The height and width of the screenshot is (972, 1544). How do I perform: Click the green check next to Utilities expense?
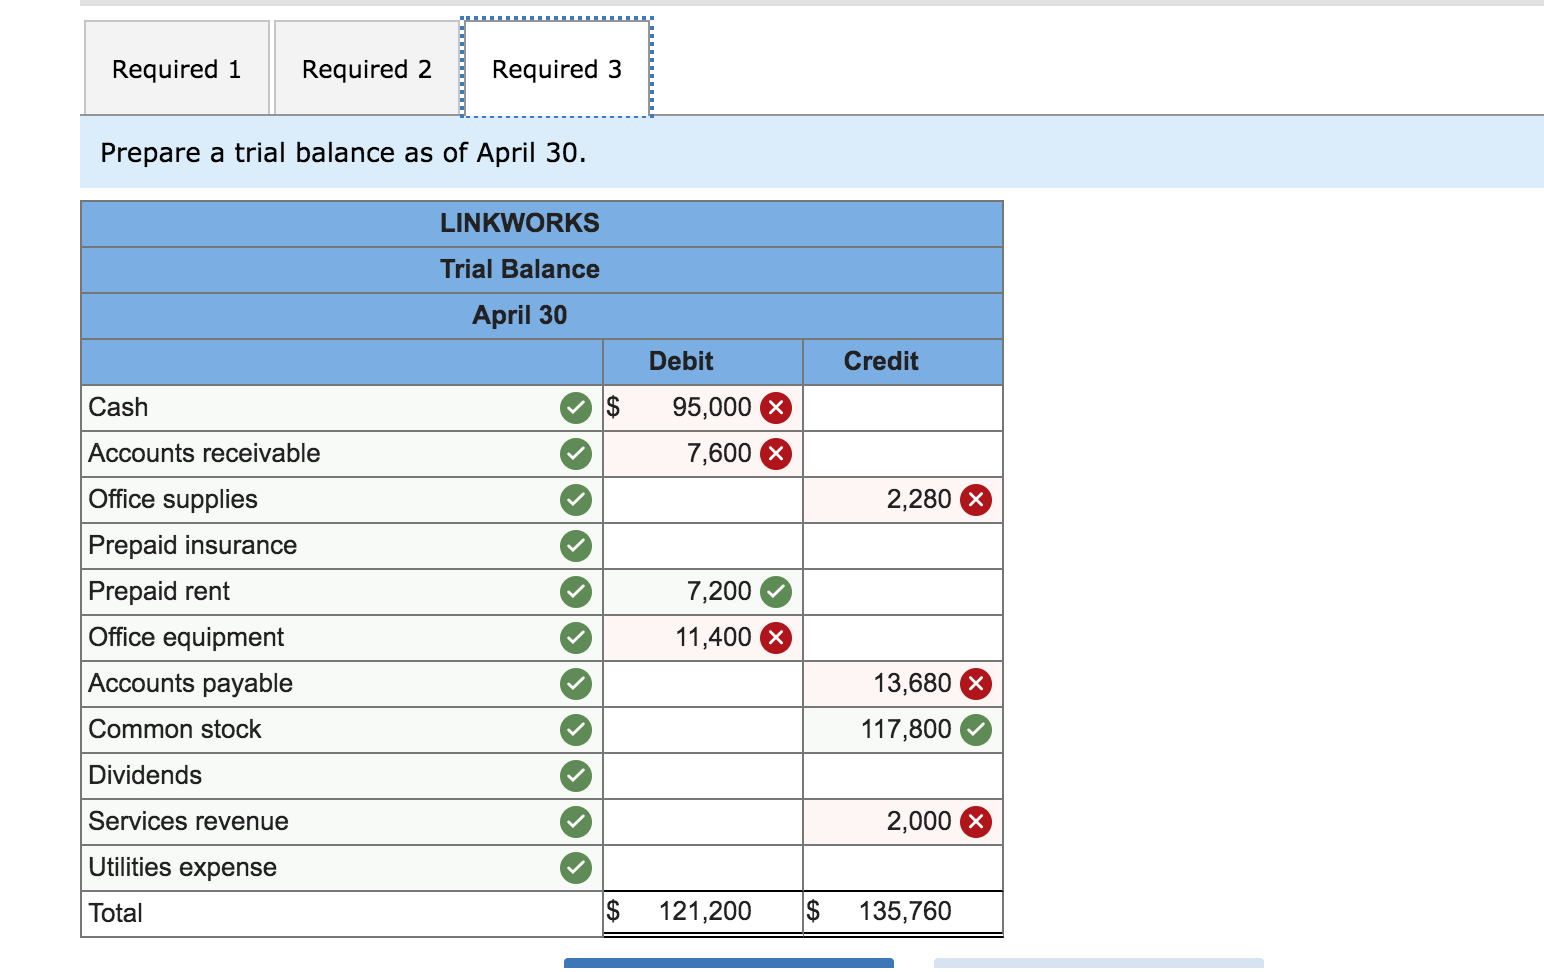[x=576, y=868]
